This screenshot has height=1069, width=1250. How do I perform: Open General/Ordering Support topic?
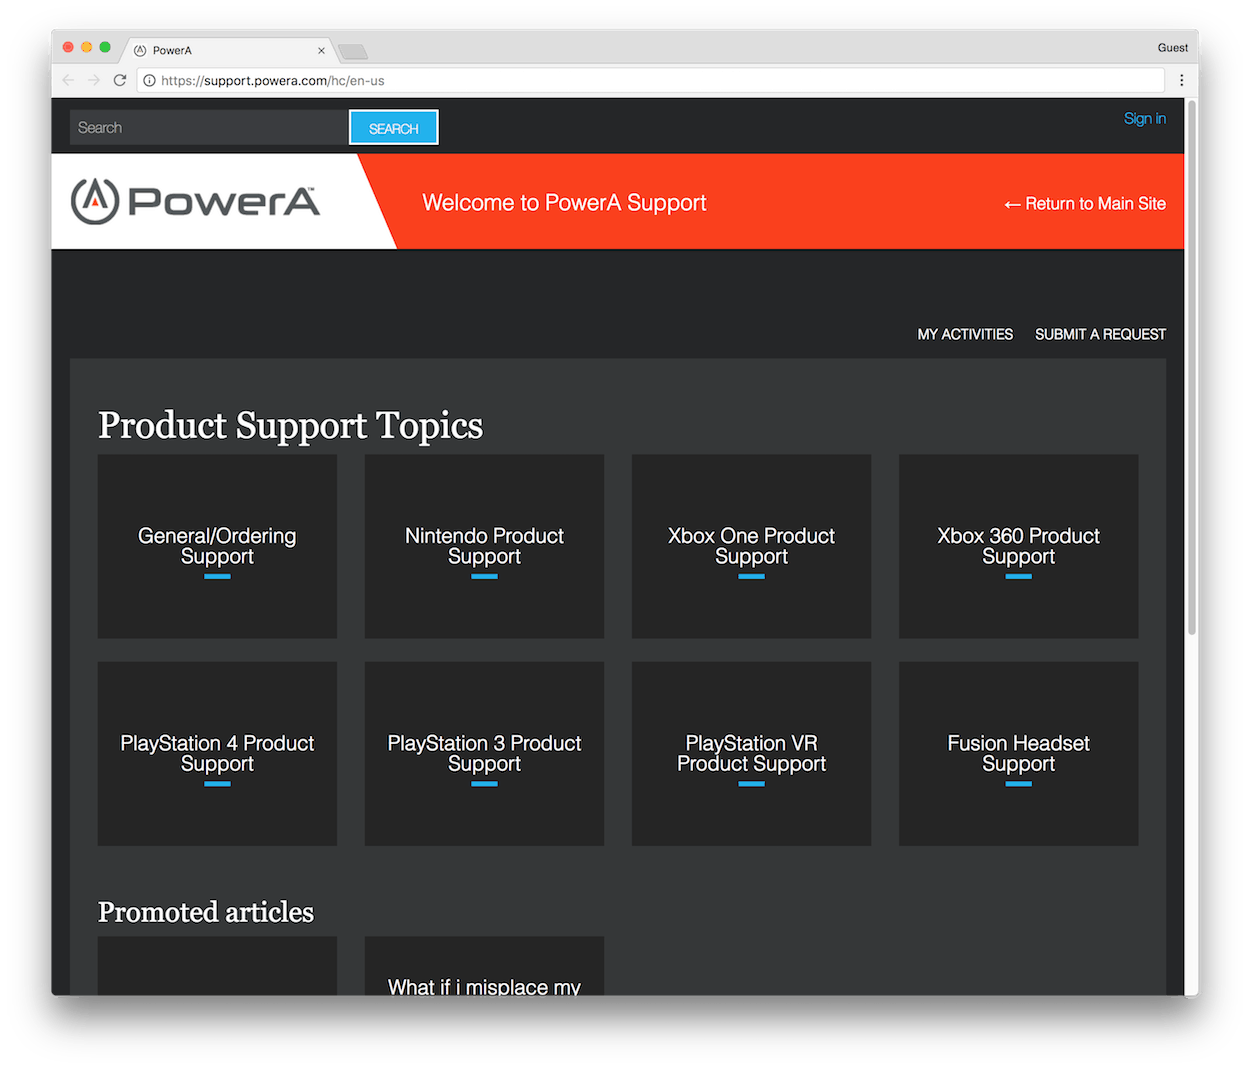tap(217, 546)
